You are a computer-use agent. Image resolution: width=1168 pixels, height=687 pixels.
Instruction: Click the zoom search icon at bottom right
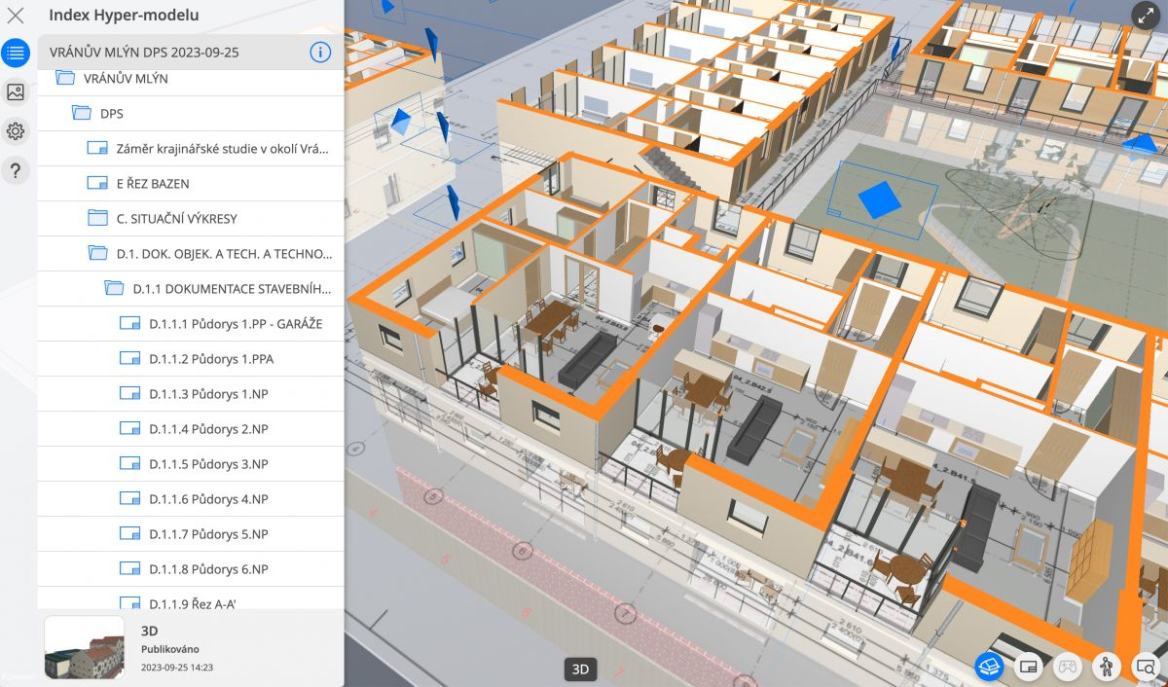point(1146,666)
